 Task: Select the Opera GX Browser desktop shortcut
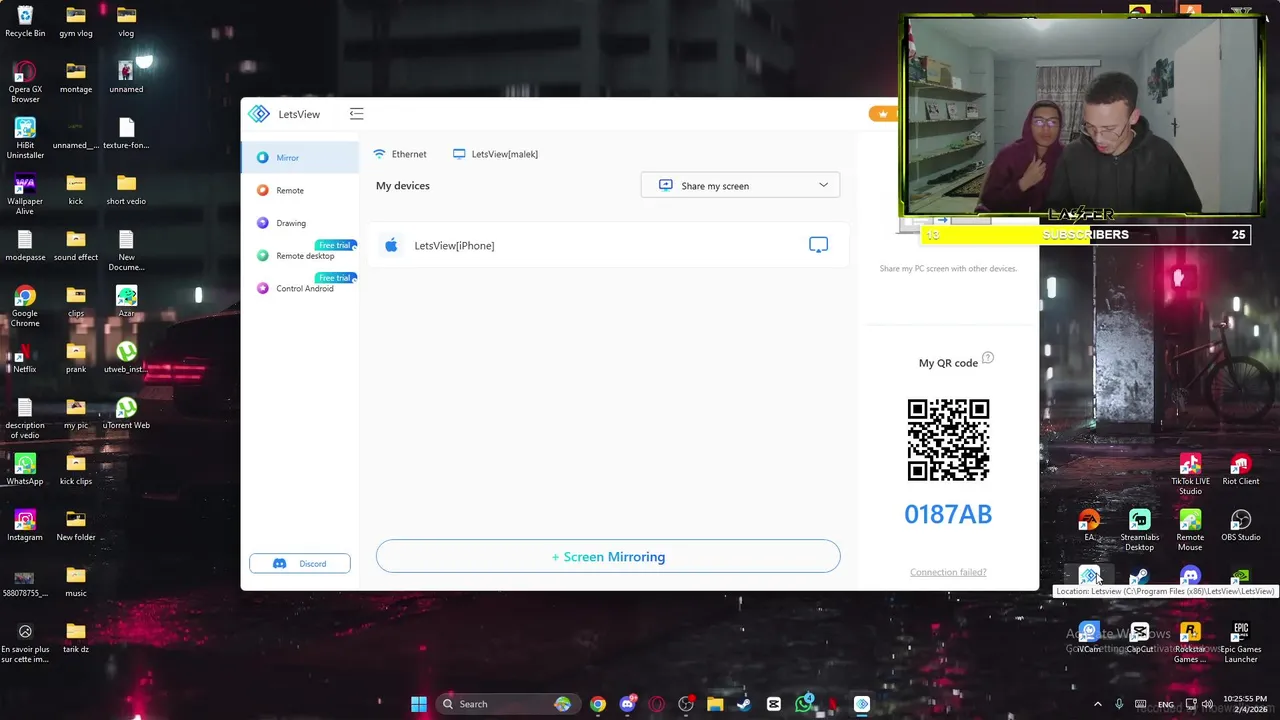(x=25, y=82)
